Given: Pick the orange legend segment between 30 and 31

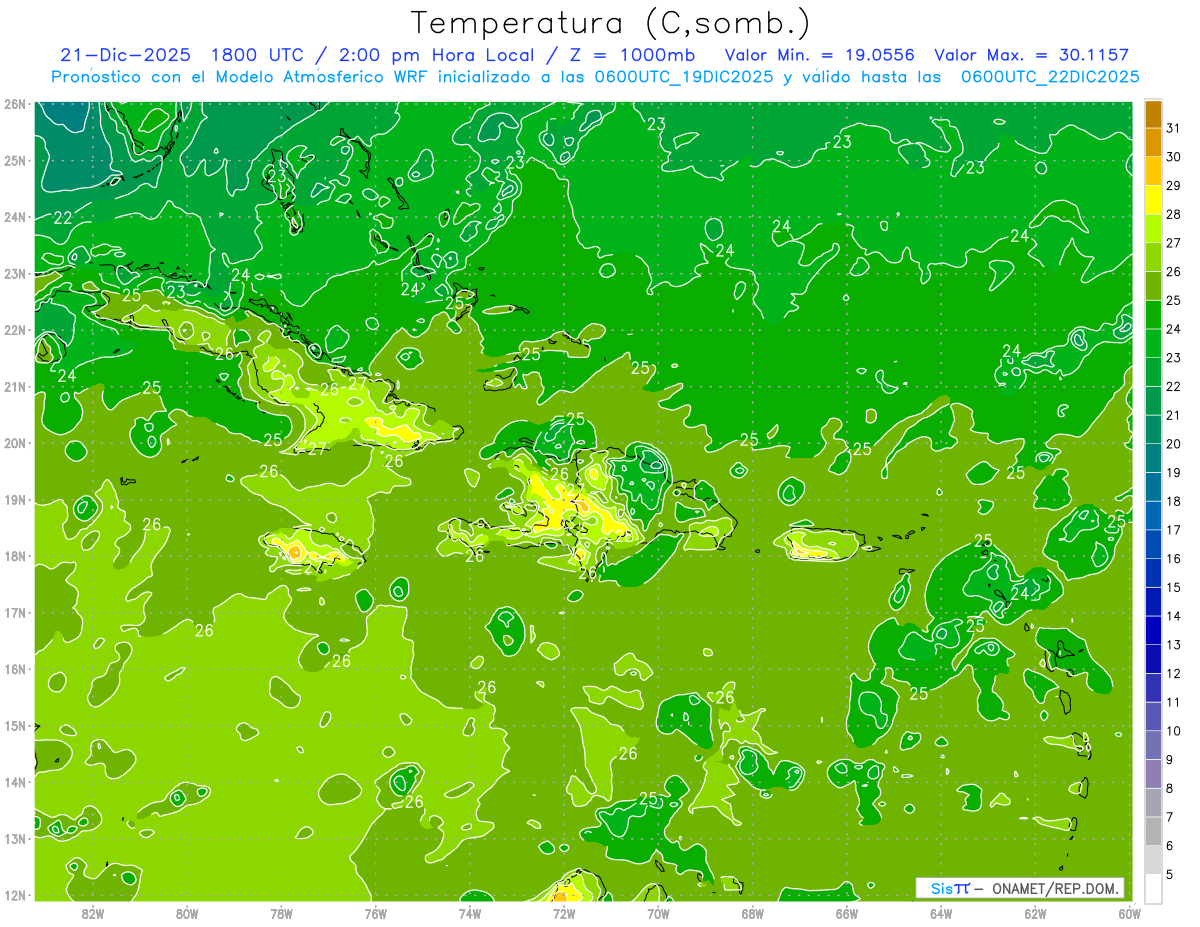Looking at the screenshot, I should pyautogui.click(x=1153, y=142).
